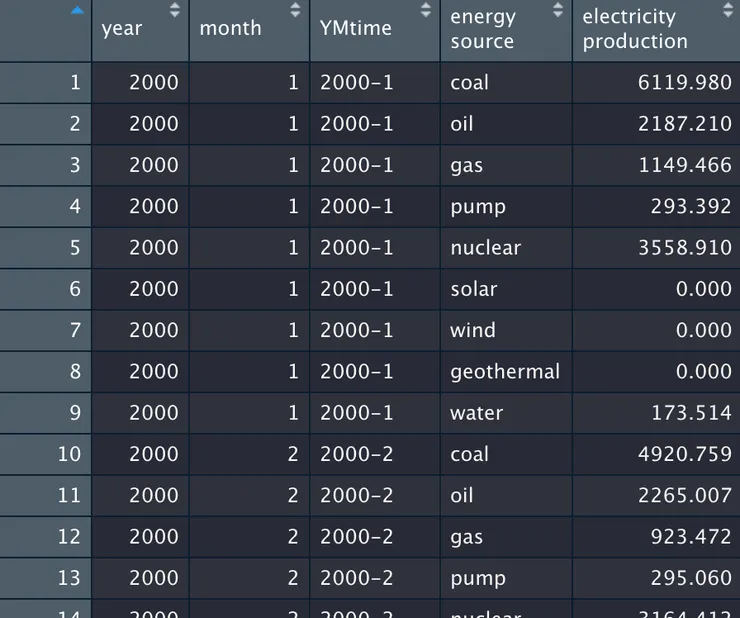
Task: Click row number 3
Action: [74, 165]
